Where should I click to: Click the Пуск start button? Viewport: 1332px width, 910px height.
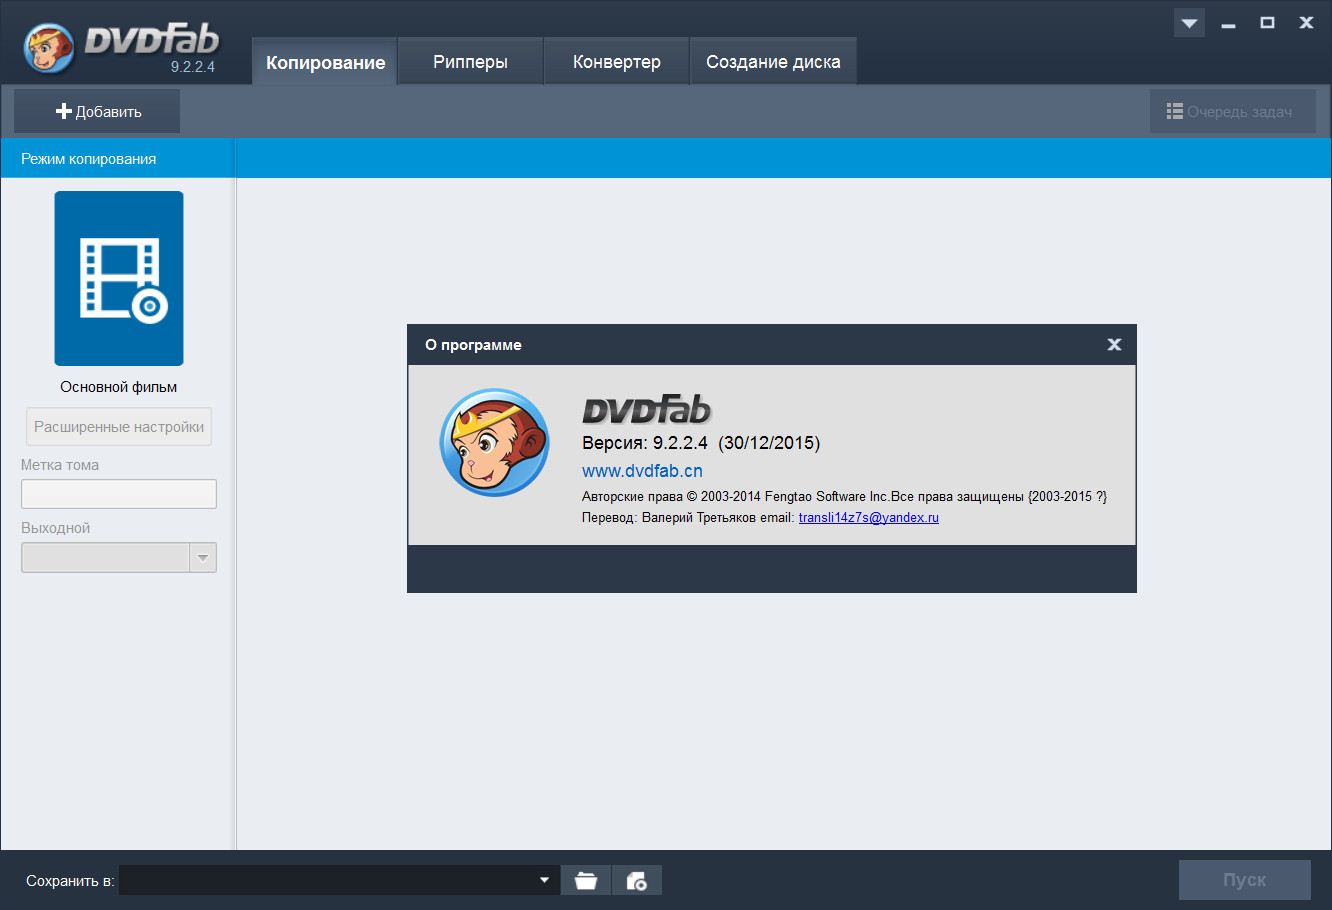[1244, 880]
